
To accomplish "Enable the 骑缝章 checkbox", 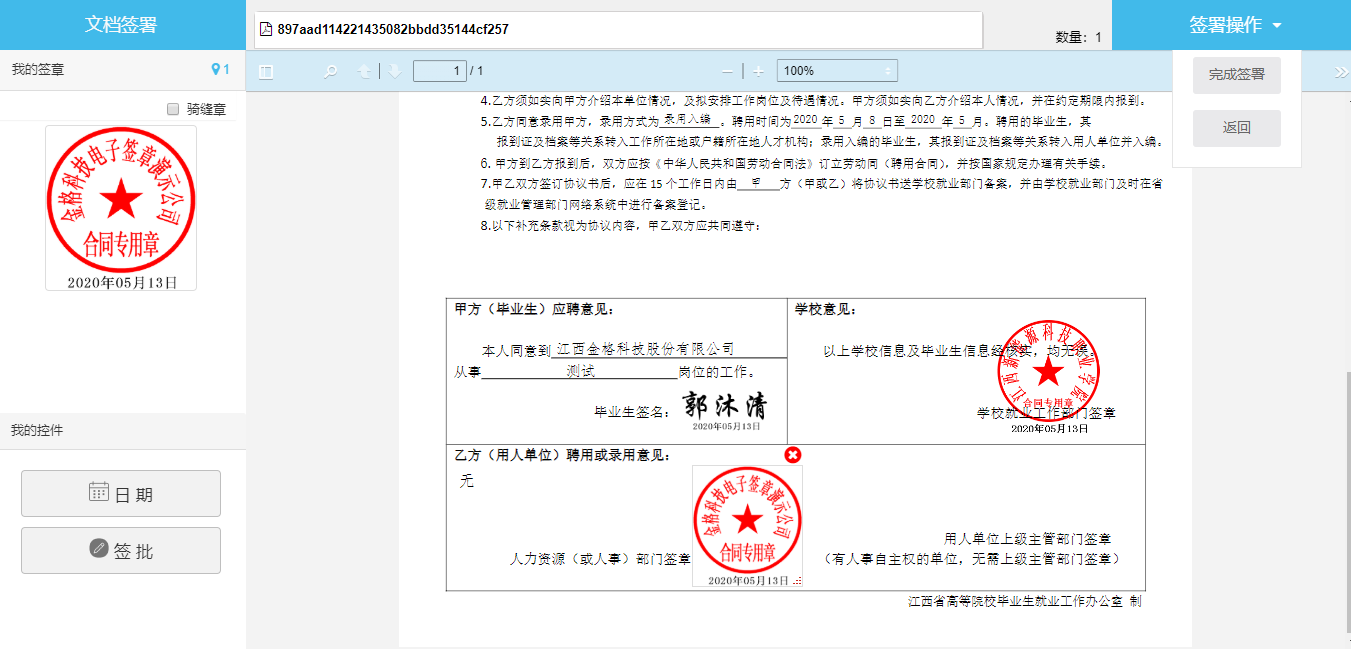I will 173,109.
